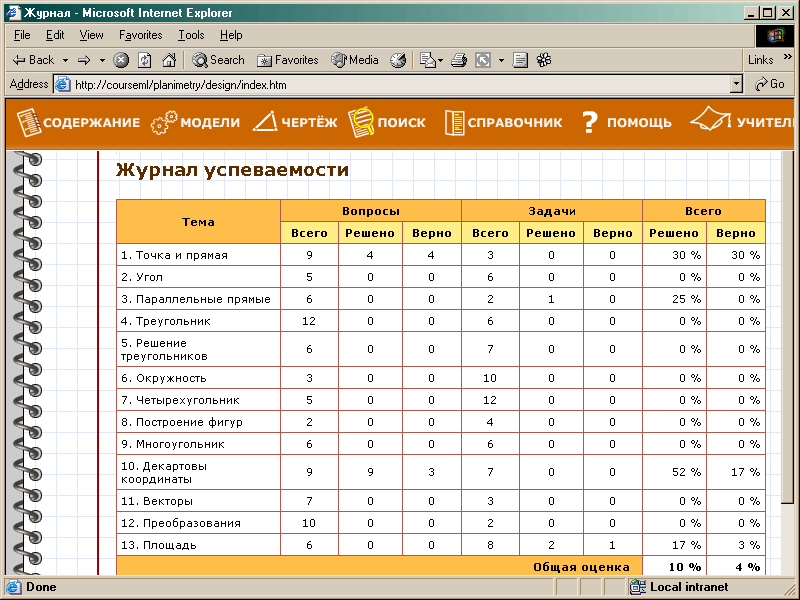Expand the Forward history dropdown arrow

102,61
